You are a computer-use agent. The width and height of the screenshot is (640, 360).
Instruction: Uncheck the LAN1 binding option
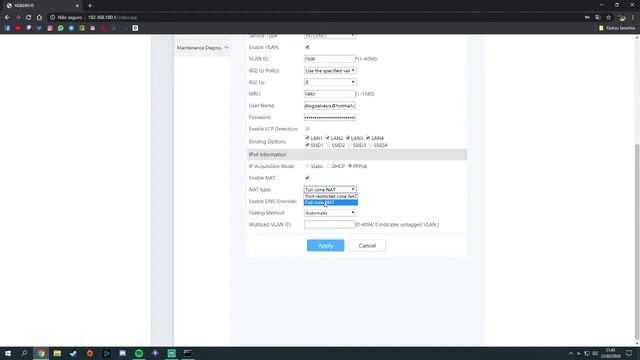coord(307,138)
